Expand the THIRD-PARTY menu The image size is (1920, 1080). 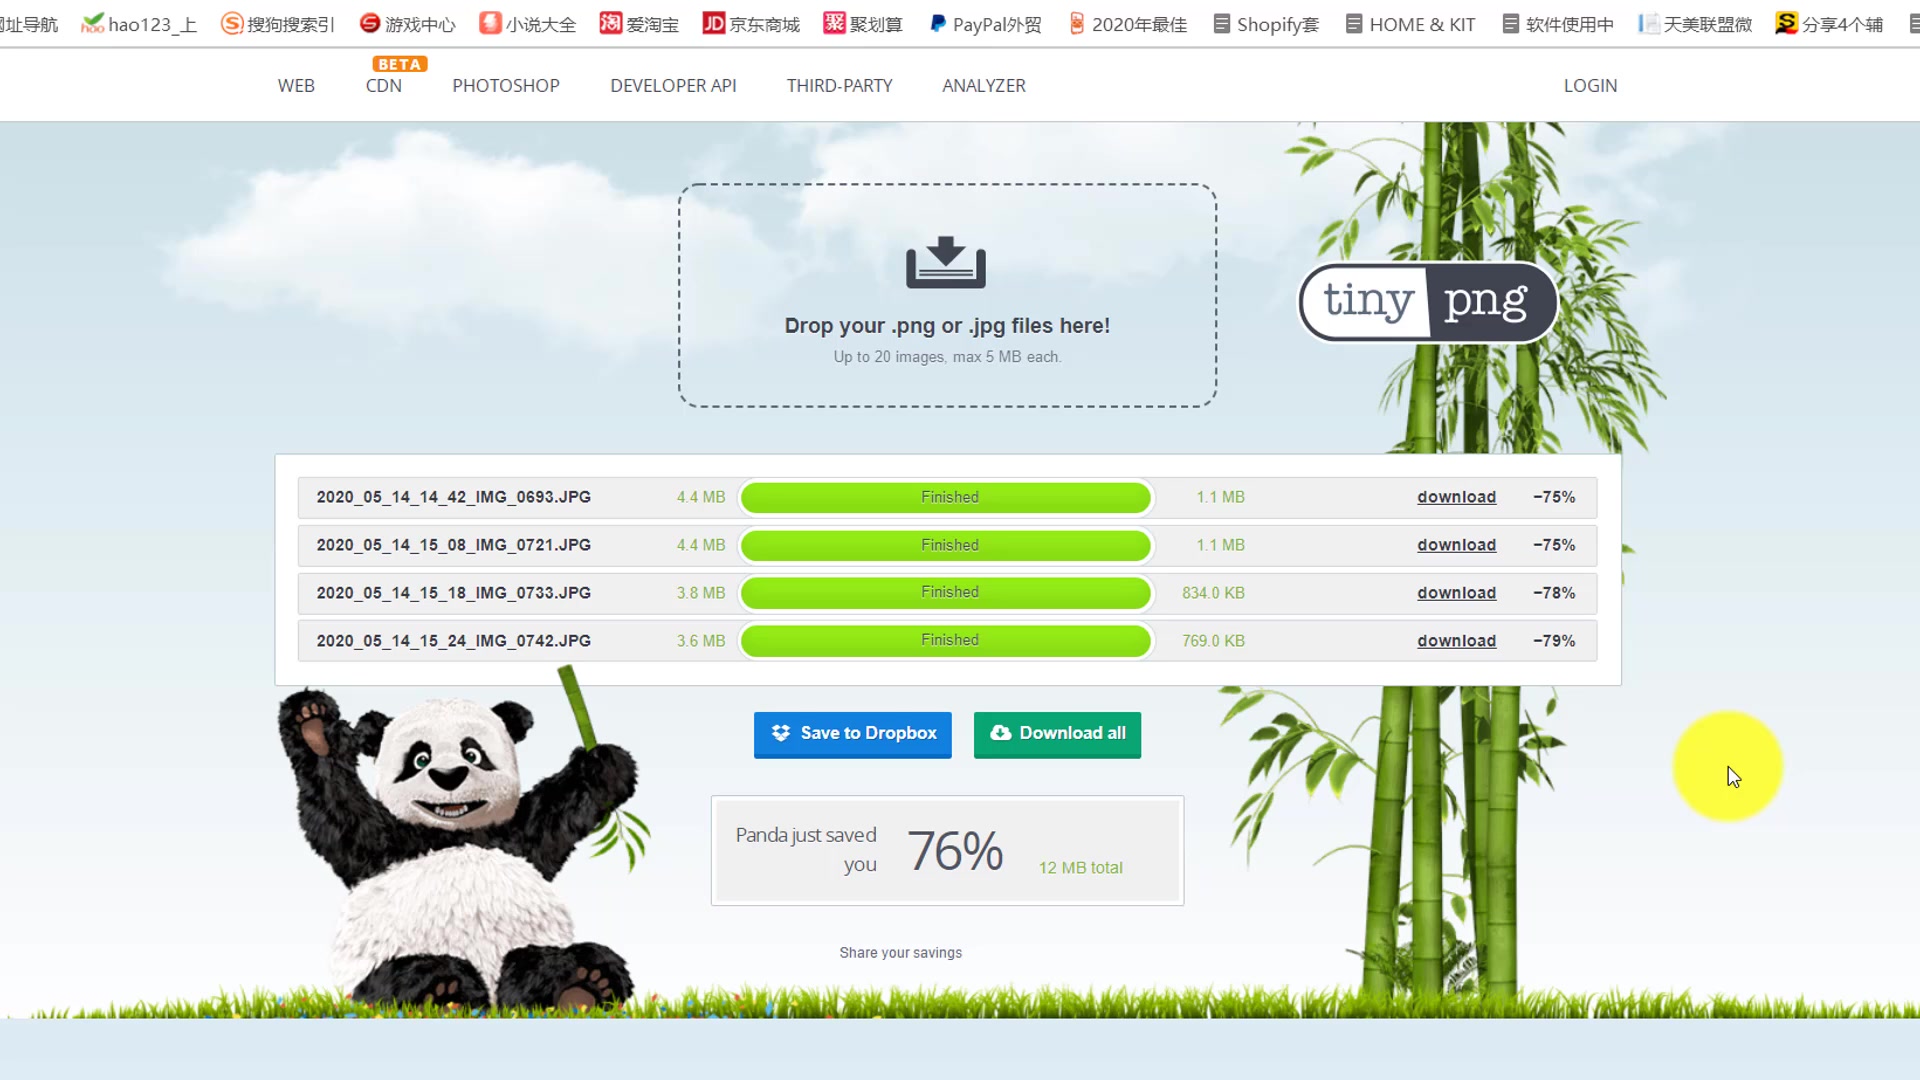point(840,84)
